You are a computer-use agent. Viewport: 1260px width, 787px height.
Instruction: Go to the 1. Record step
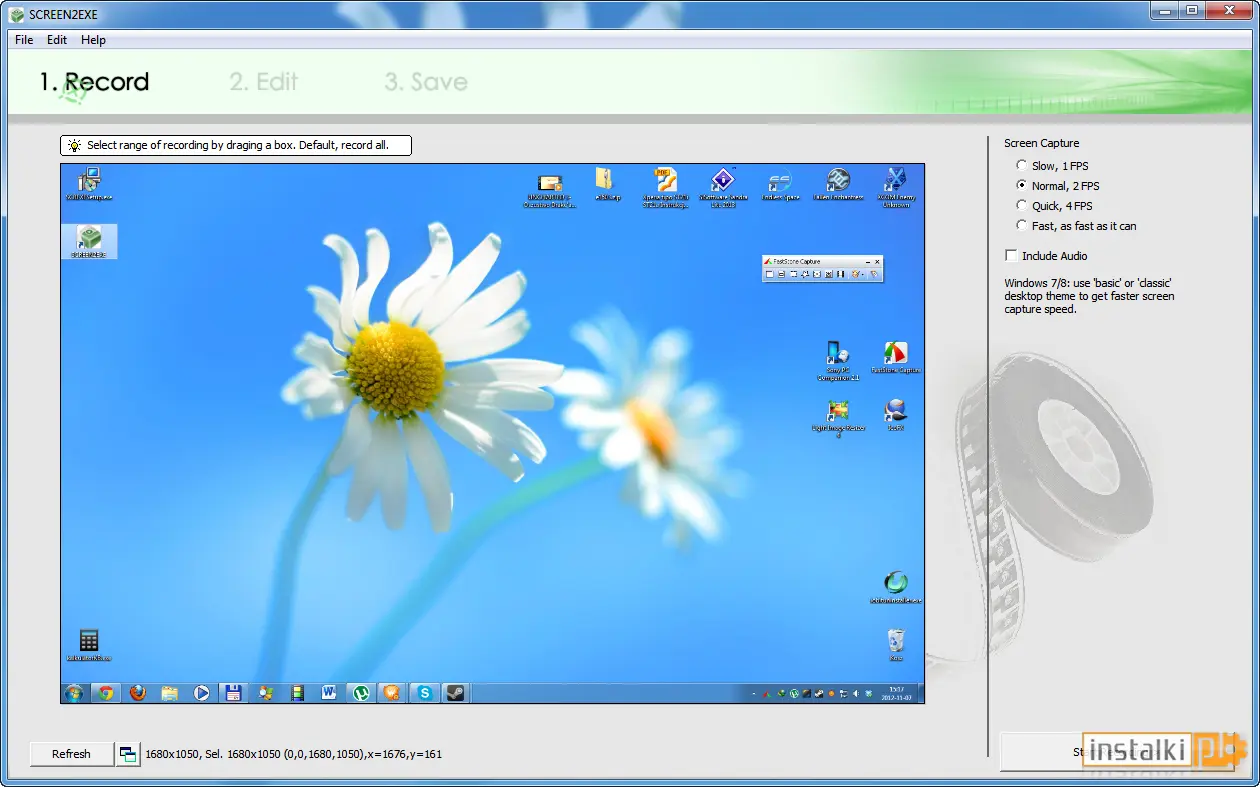[x=94, y=82]
